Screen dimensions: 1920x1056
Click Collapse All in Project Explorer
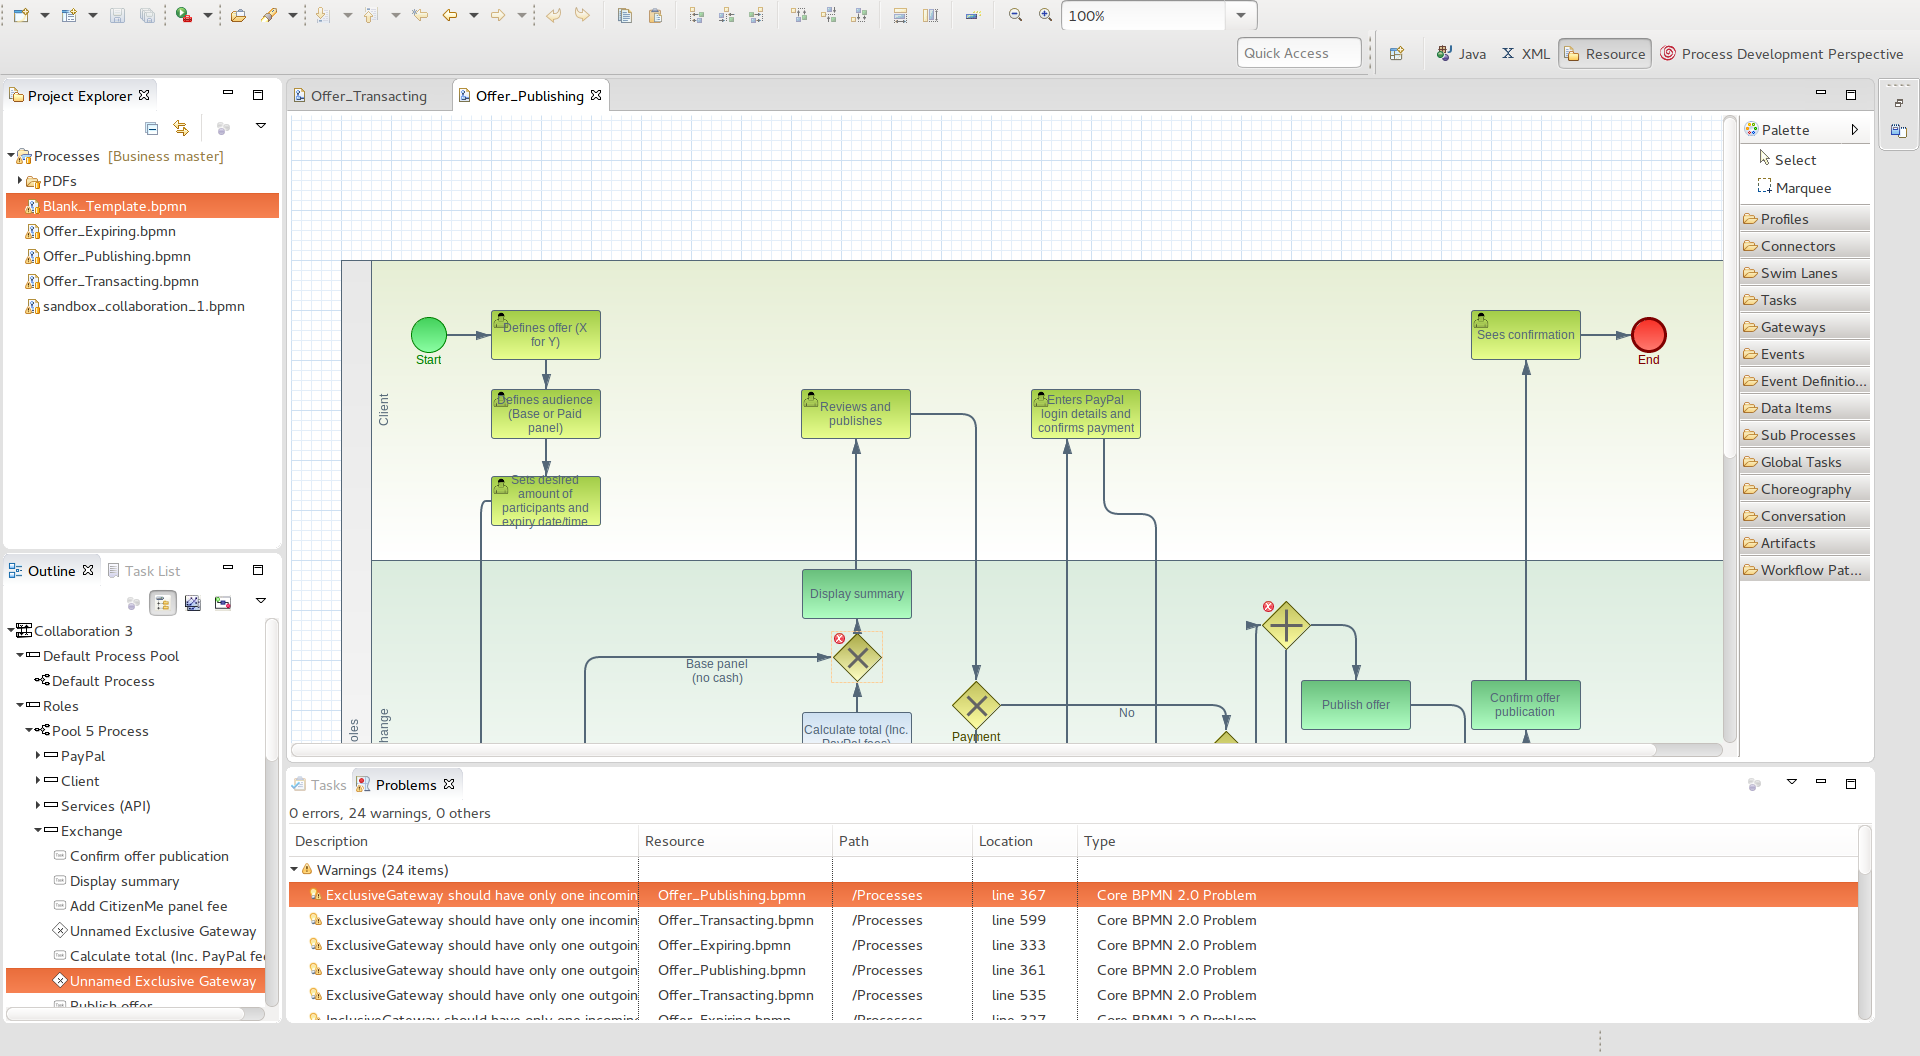click(152, 127)
